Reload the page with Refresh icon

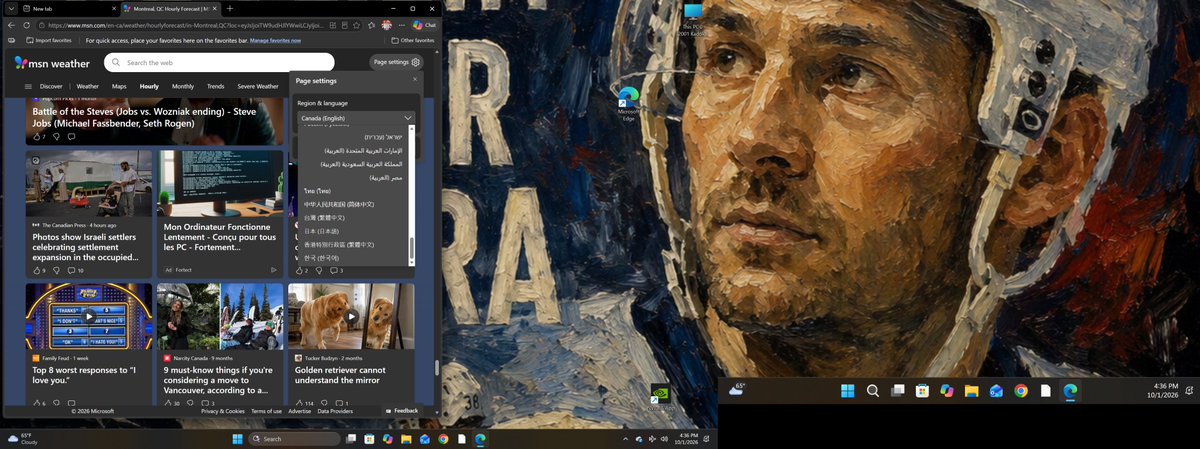(x=27, y=25)
